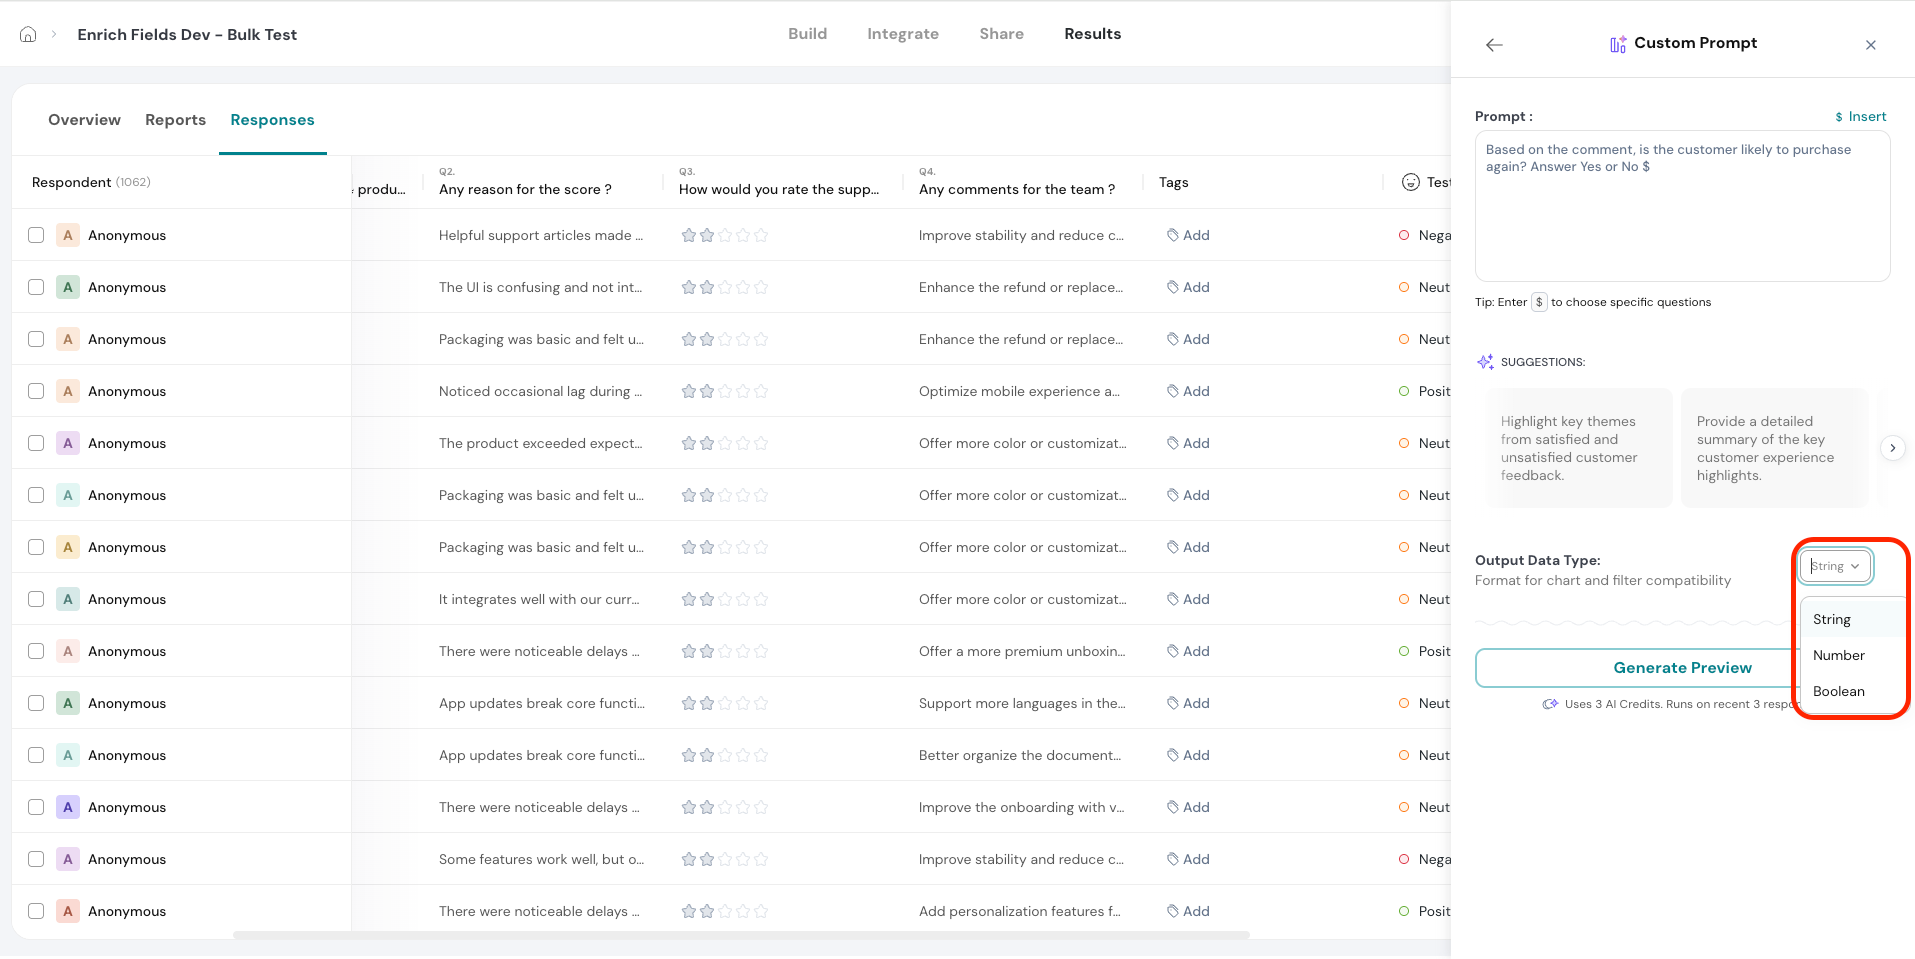1915x959 pixels.
Task: Tick the checkbox in the last respondent row
Action: 36,911
